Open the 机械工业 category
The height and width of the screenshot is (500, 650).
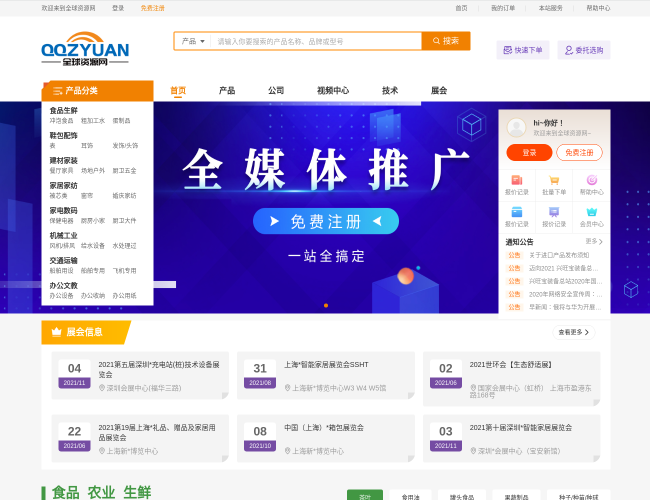pyautogui.click(x=63, y=235)
